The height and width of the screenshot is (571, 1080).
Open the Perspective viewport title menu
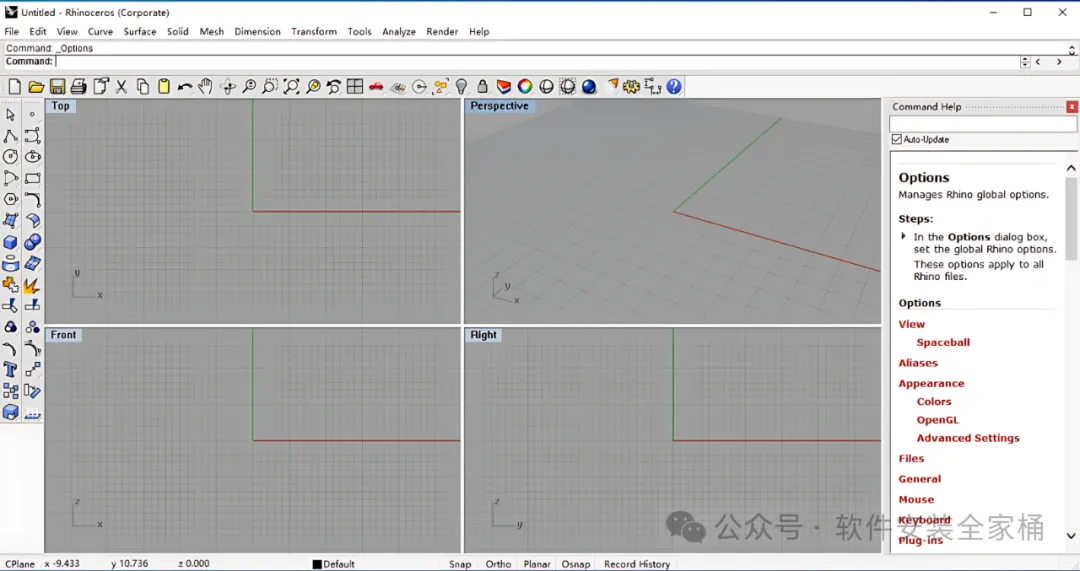tap(499, 106)
